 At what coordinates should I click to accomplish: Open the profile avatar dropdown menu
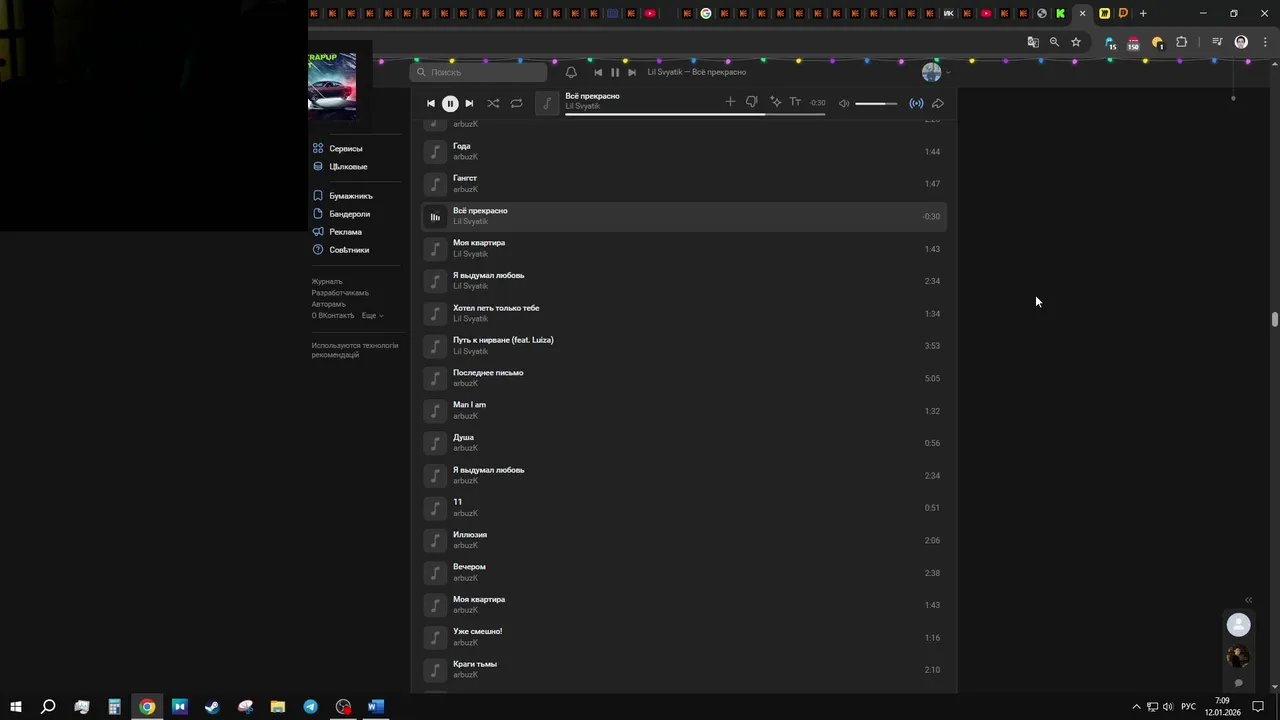coord(935,72)
